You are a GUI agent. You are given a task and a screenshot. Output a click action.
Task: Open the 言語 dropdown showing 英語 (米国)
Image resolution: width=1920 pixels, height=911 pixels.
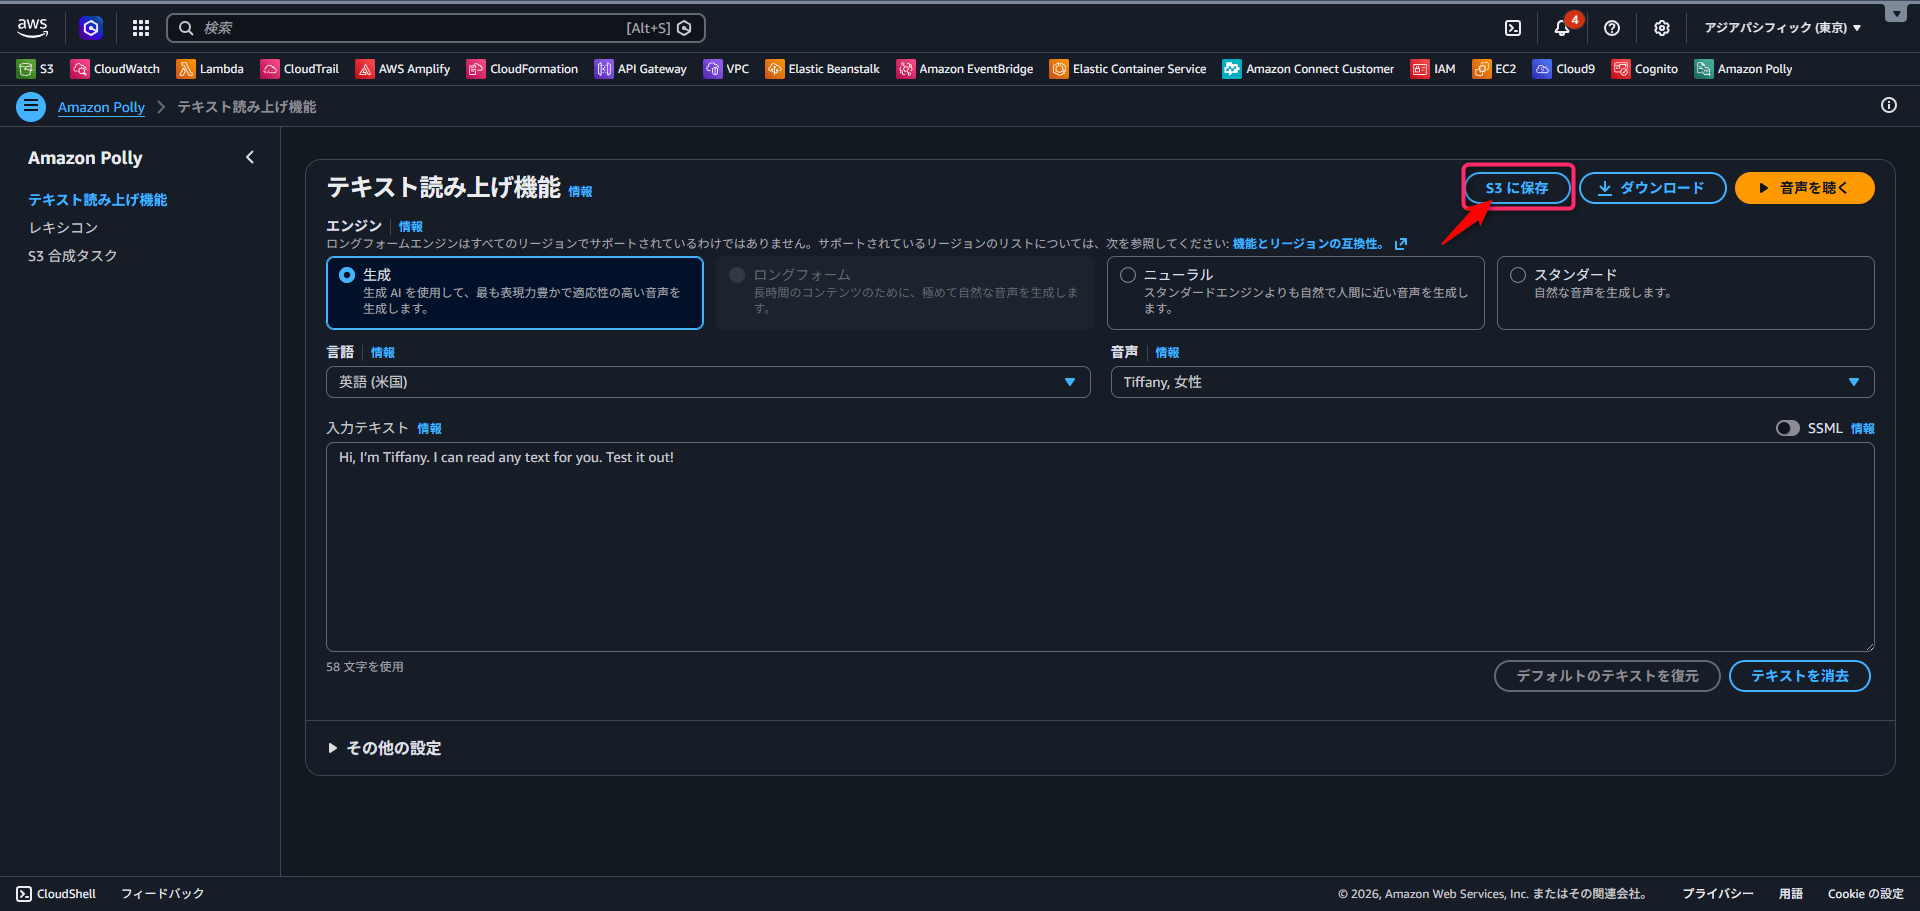[x=708, y=382]
